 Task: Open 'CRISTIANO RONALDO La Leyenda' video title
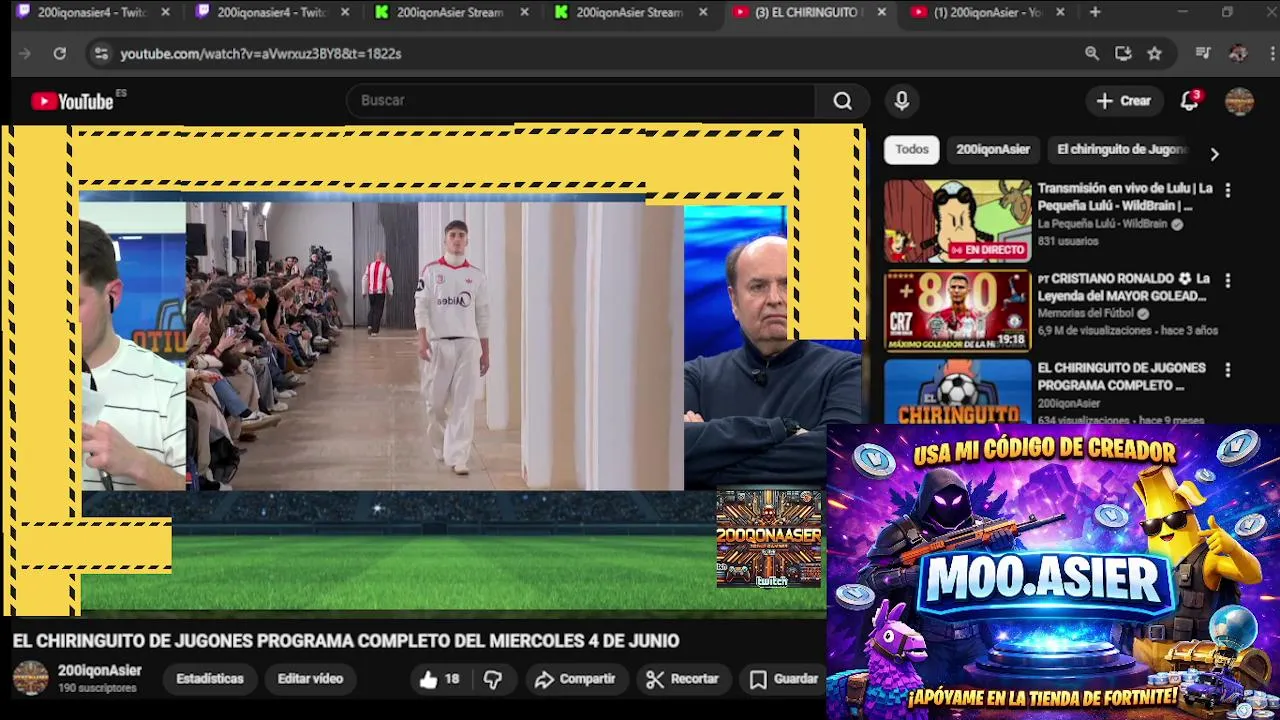1124,287
